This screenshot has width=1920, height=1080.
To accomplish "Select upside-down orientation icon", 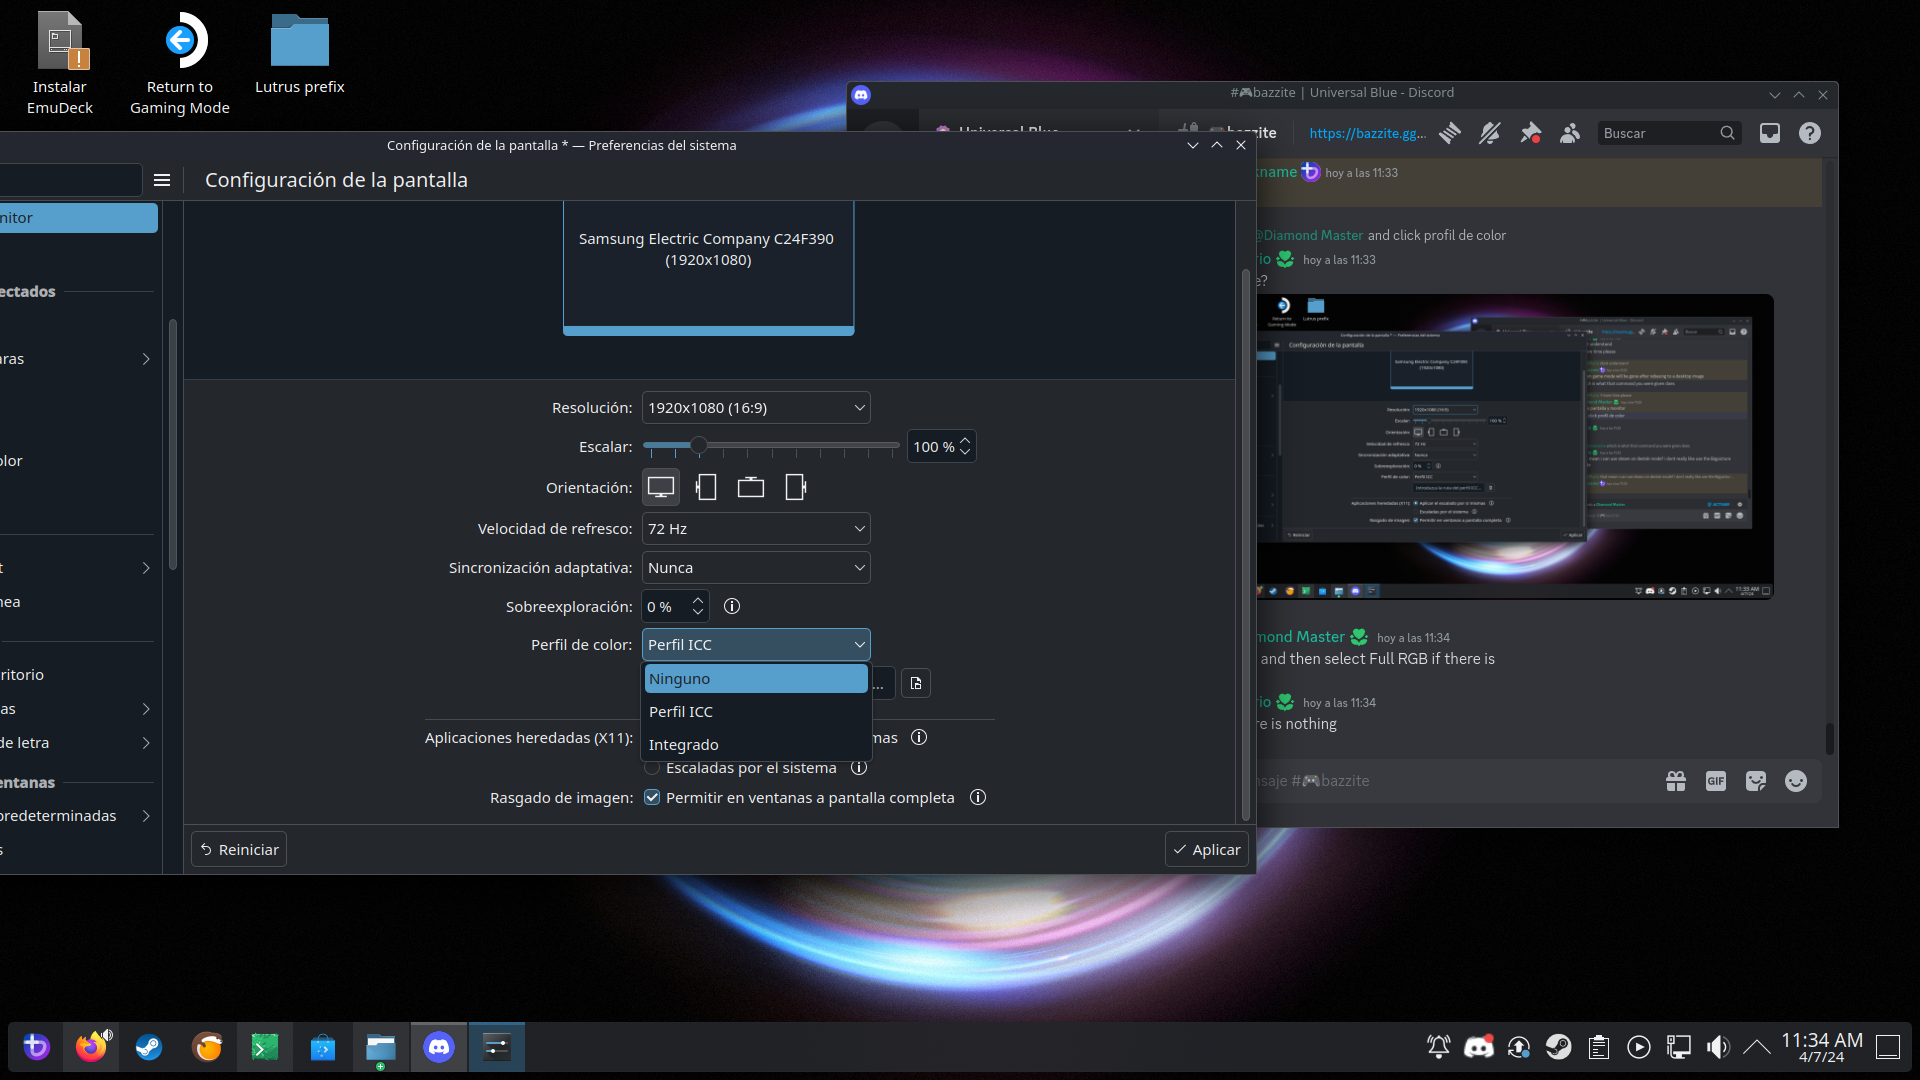I will [751, 488].
